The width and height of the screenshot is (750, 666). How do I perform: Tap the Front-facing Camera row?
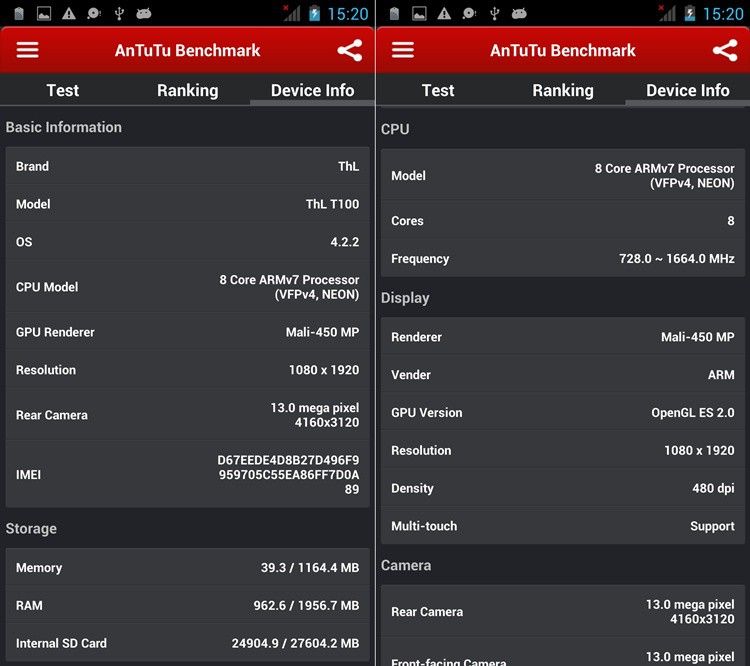click(x=563, y=653)
